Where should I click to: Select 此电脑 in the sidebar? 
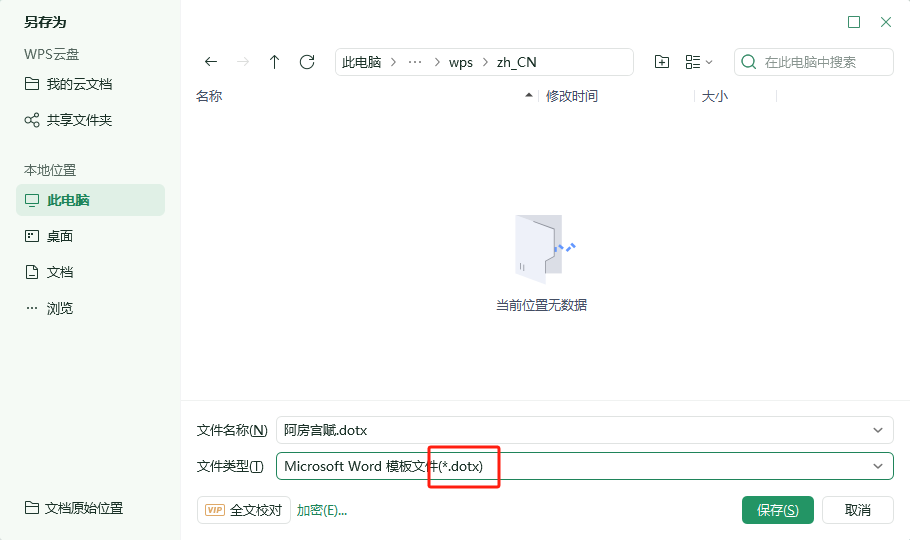click(91, 200)
